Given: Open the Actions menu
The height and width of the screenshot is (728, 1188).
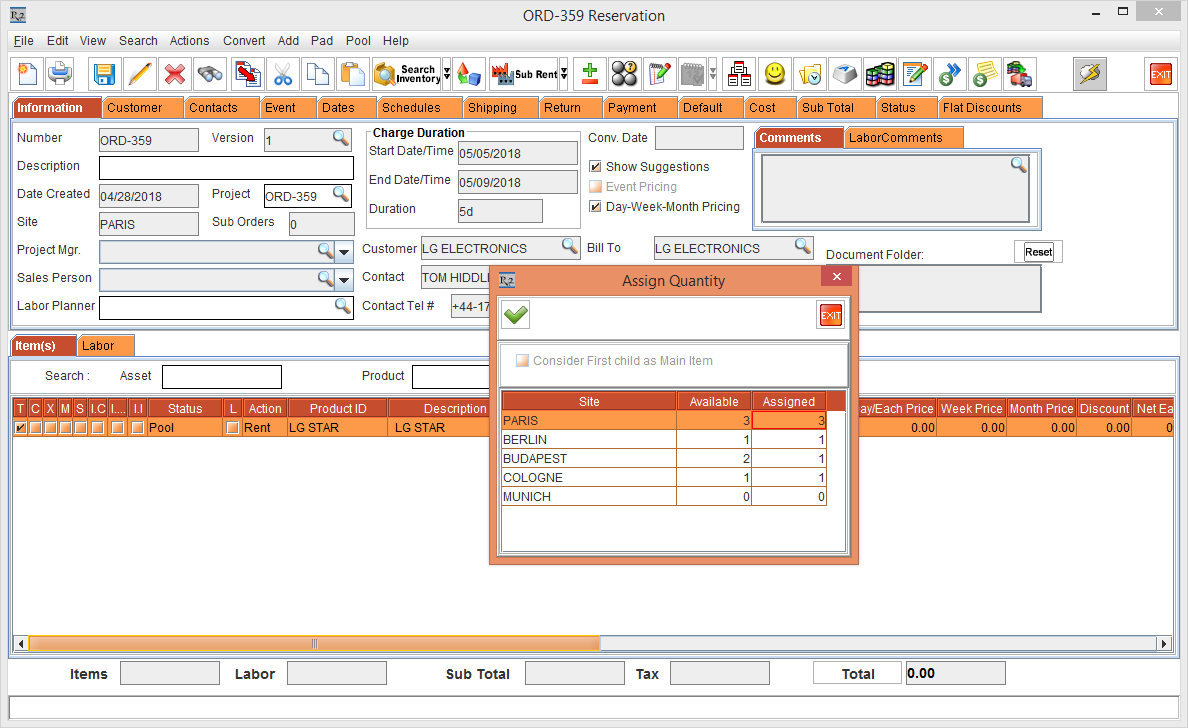Looking at the screenshot, I should click(x=189, y=41).
